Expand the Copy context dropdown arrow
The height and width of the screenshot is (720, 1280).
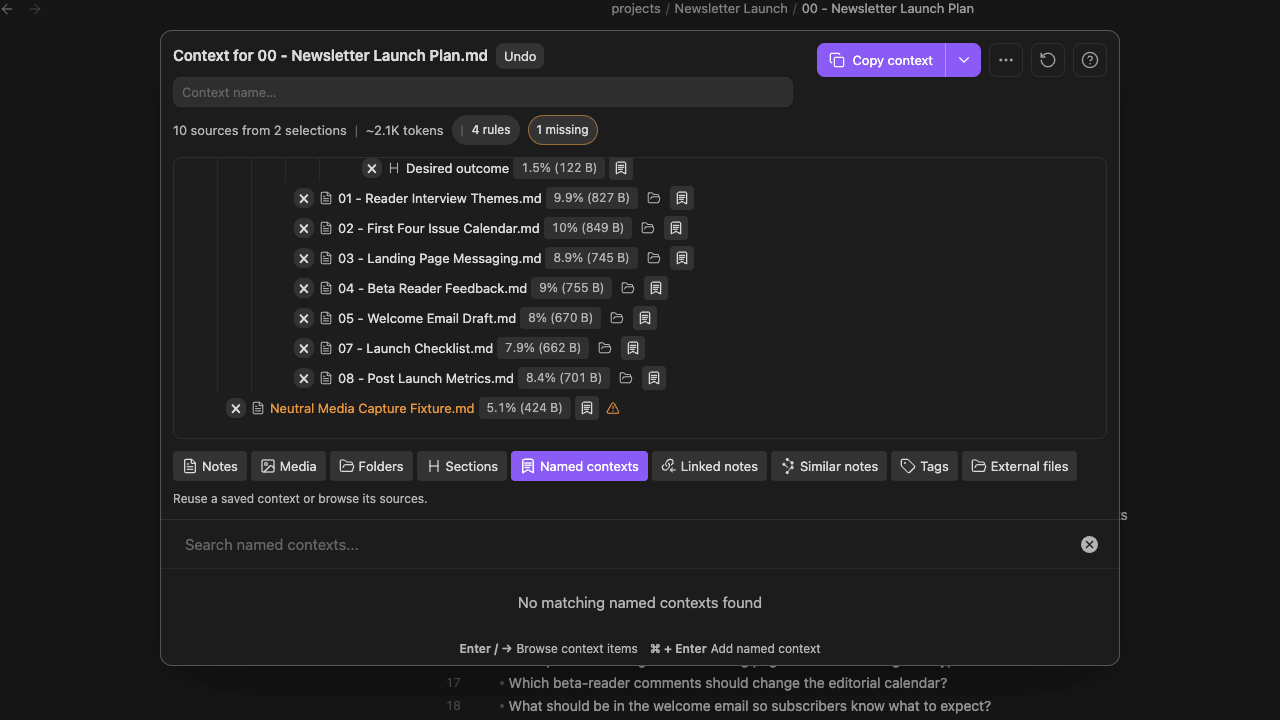click(963, 60)
